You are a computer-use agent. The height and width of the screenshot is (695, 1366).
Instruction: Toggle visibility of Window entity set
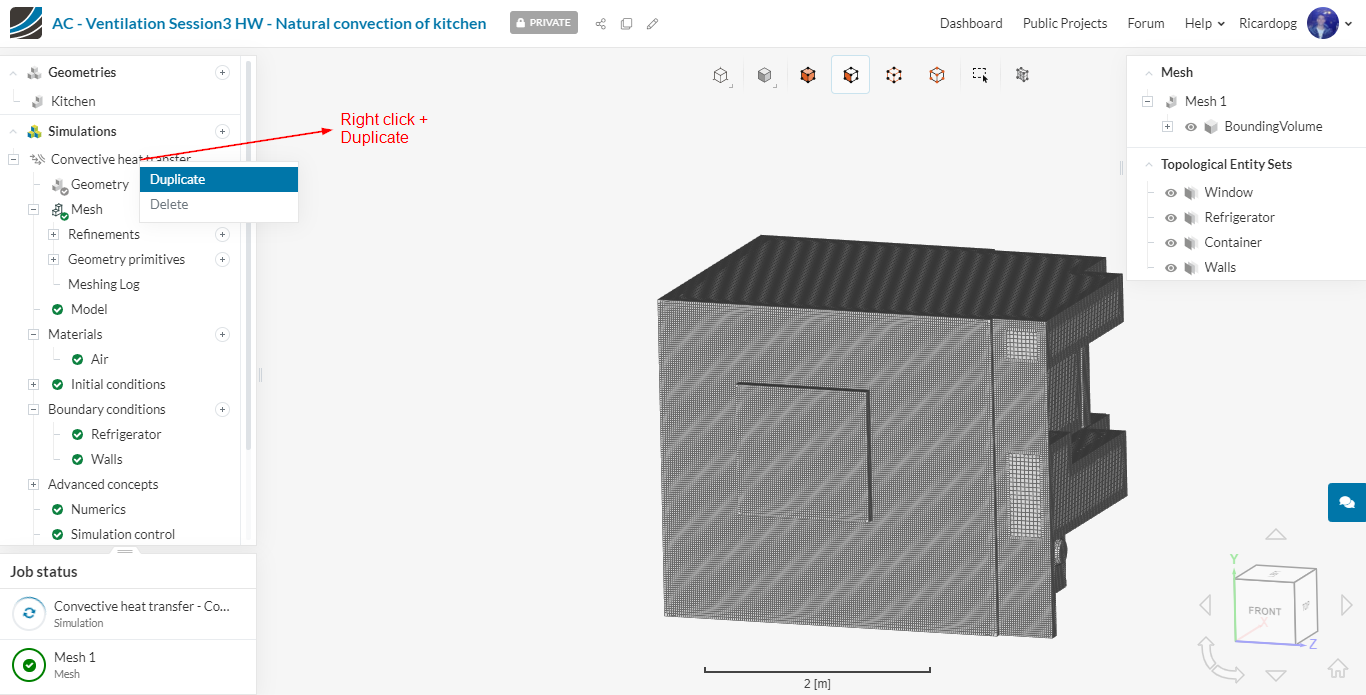click(x=1171, y=193)
